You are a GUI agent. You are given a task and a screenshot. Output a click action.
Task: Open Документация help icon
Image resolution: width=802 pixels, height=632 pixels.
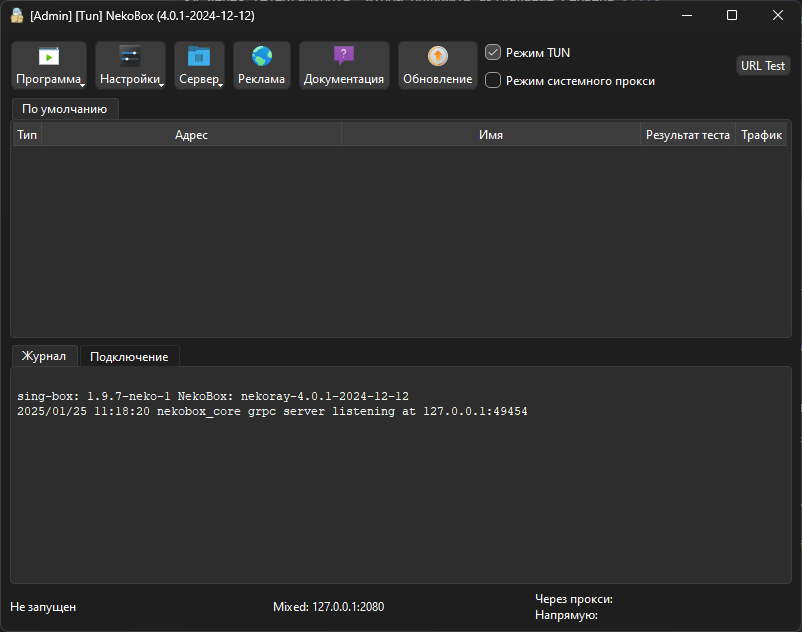tap(344, 57)
